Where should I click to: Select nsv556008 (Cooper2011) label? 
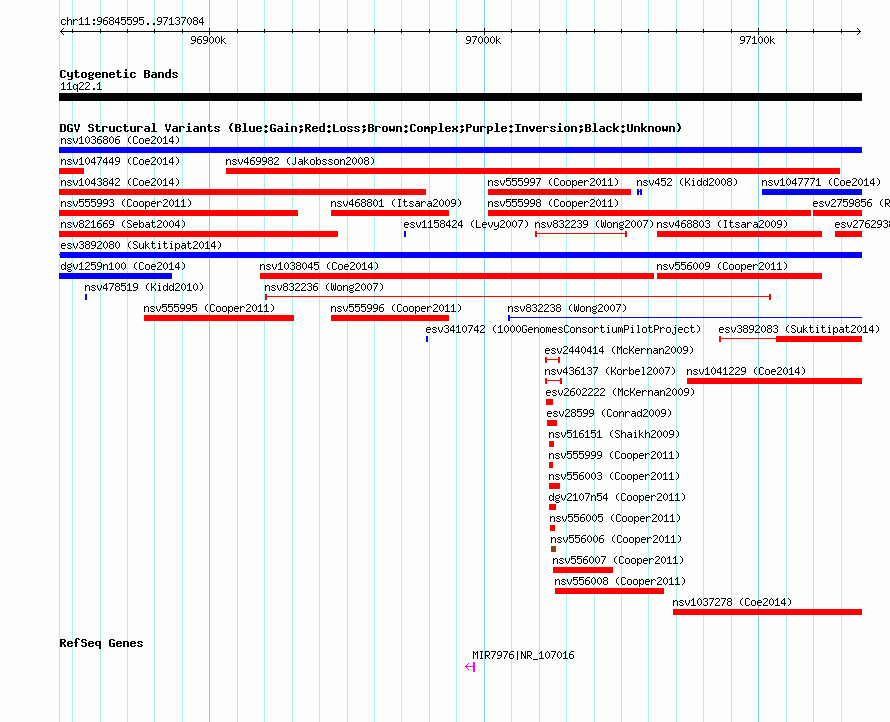pos(620,581)
